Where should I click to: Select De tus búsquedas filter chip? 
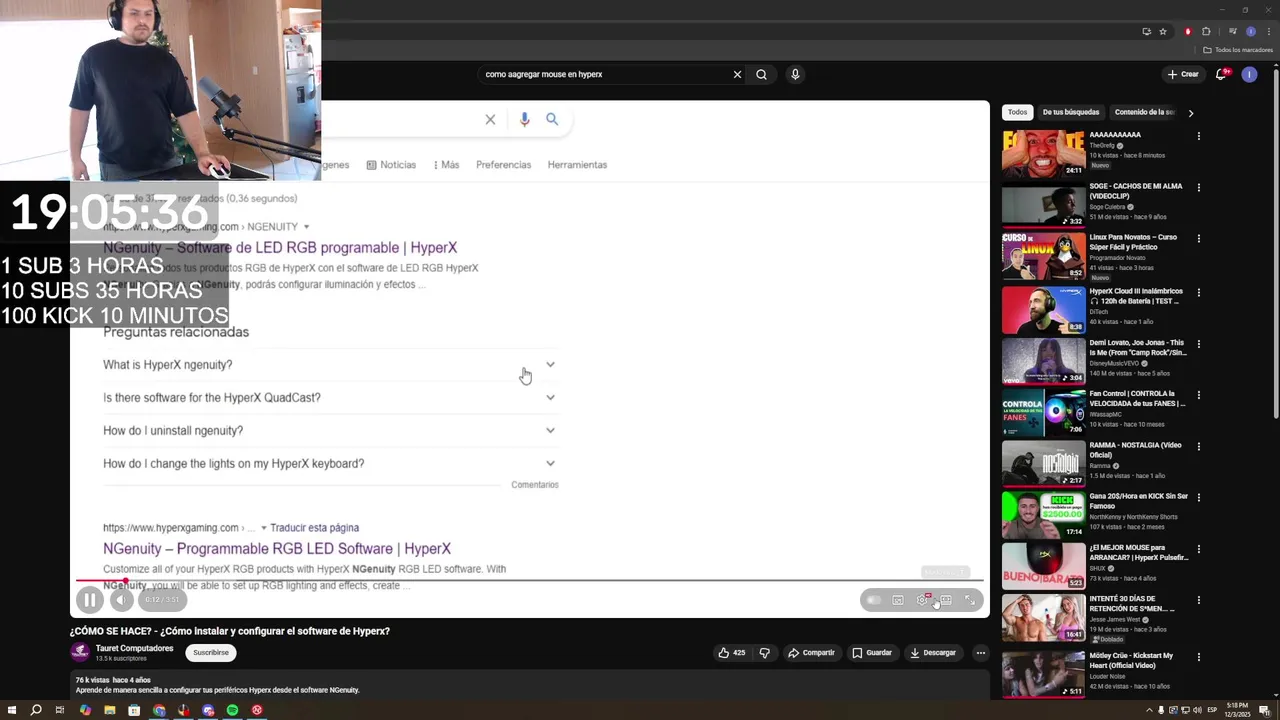1071,112
